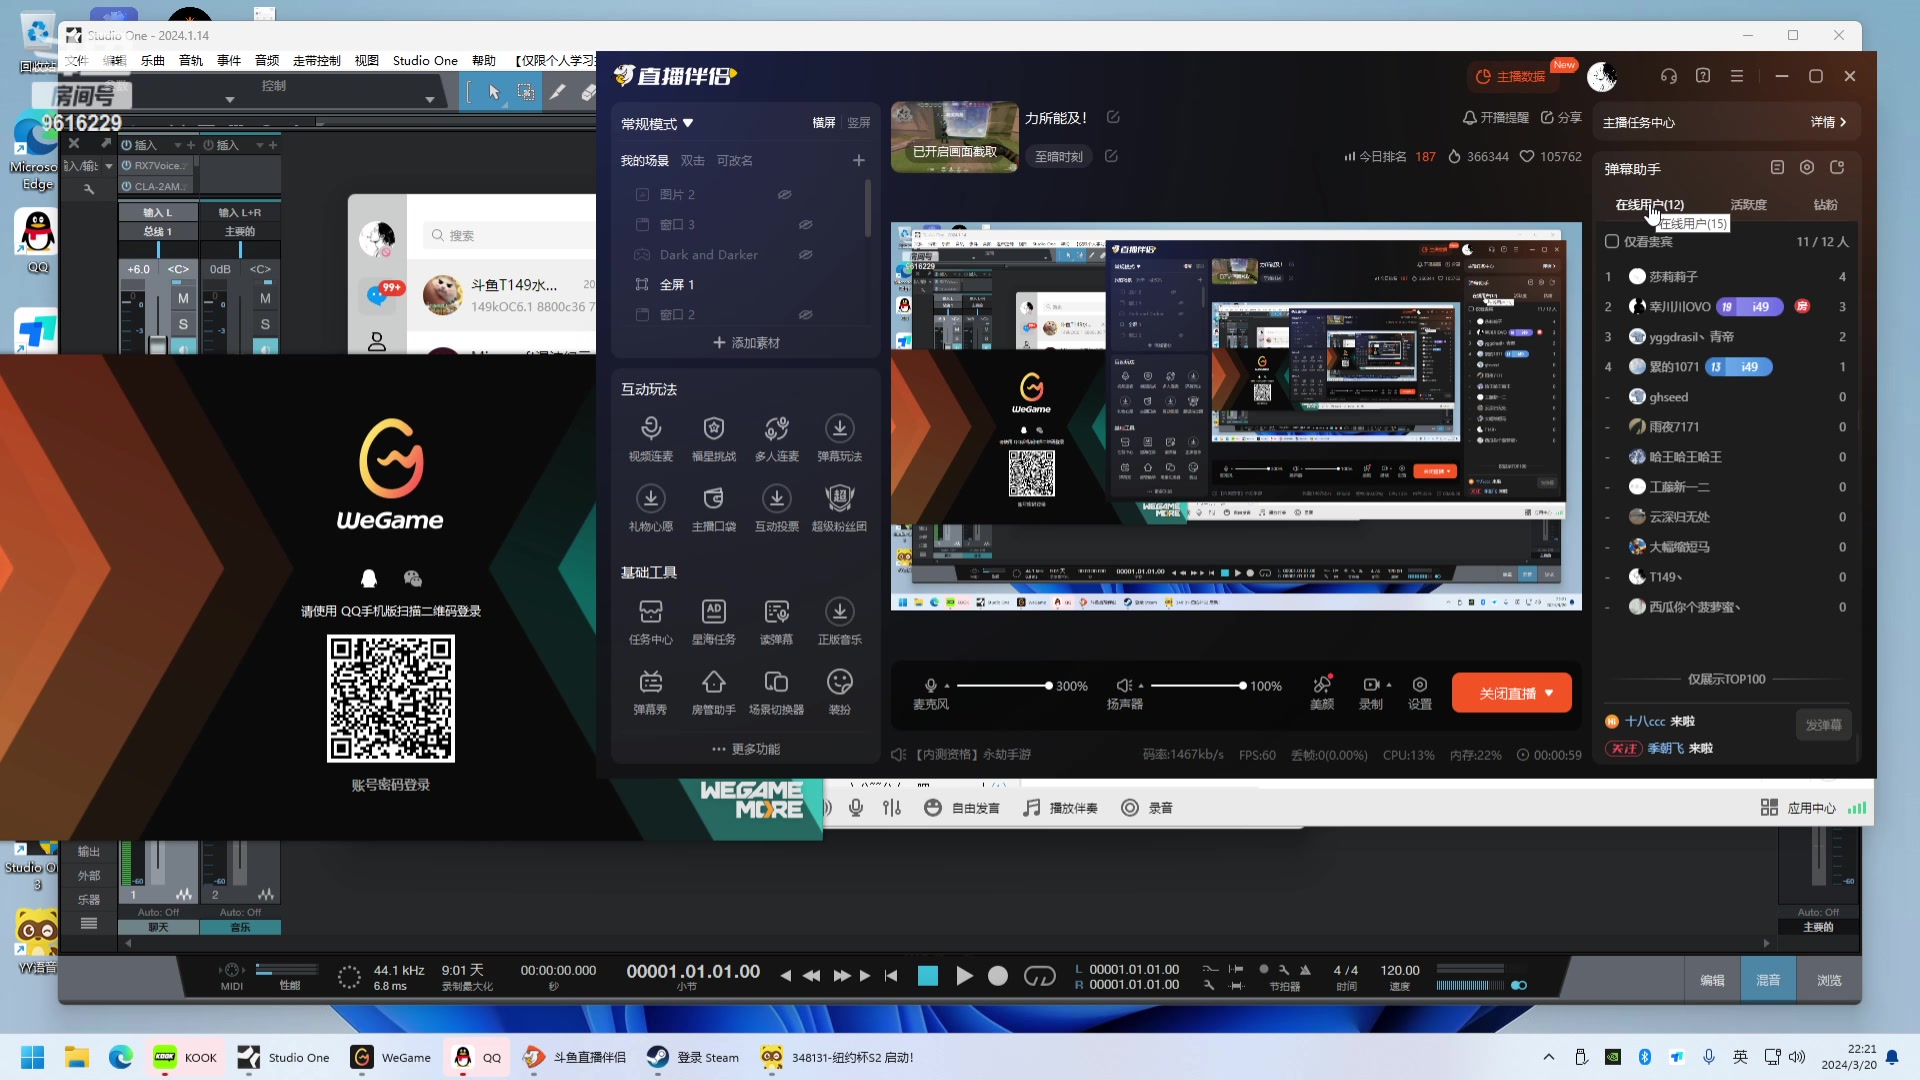Screen dimensions: 1920x1080
Task: Check 仅看贵宾 VIP-only checkbox
Action: coord(1612,241)
